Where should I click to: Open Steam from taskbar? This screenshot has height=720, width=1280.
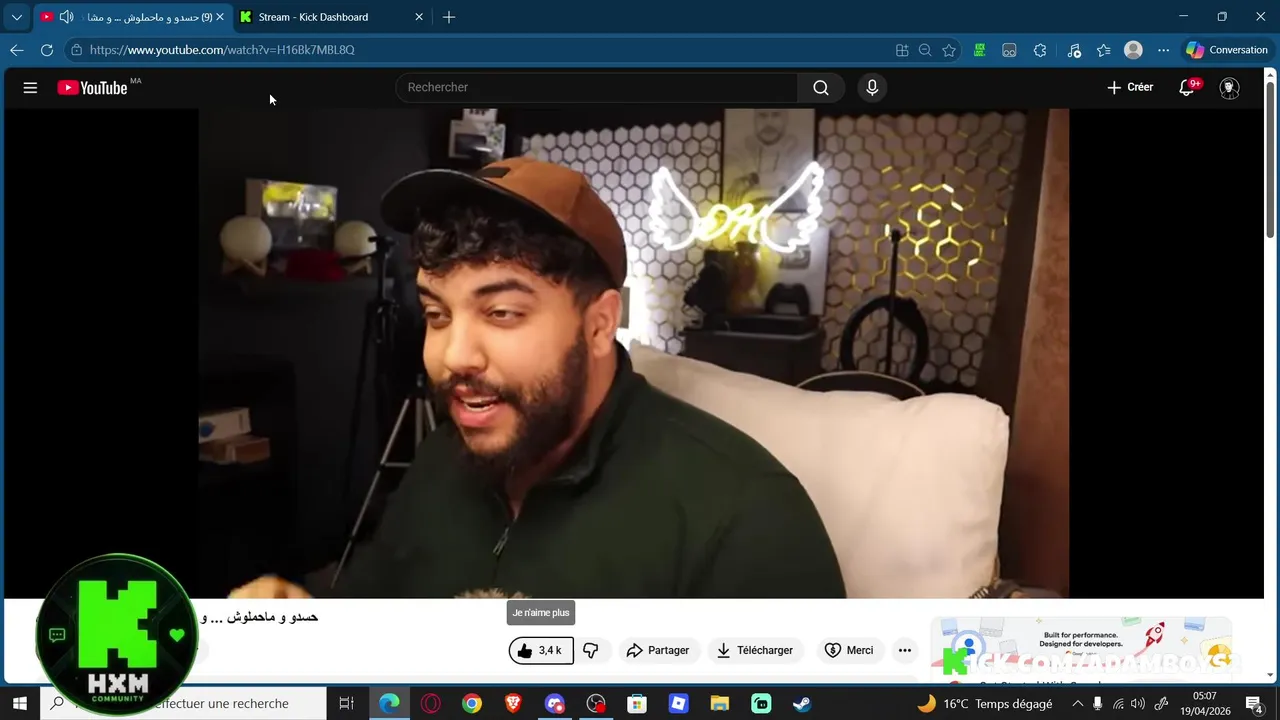(x=802, y=704)
